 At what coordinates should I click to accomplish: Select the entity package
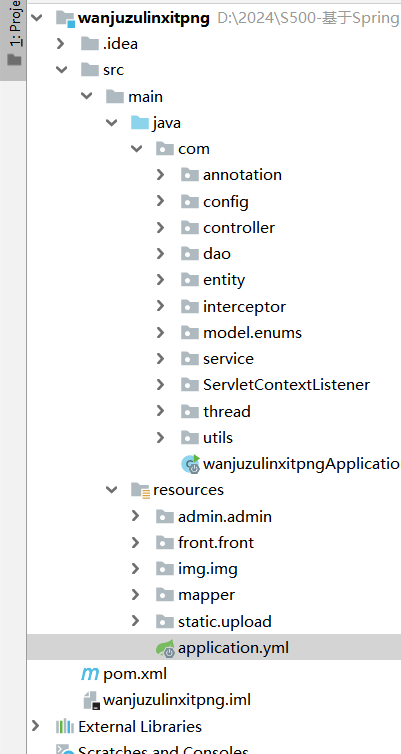[x=224, y=280]
